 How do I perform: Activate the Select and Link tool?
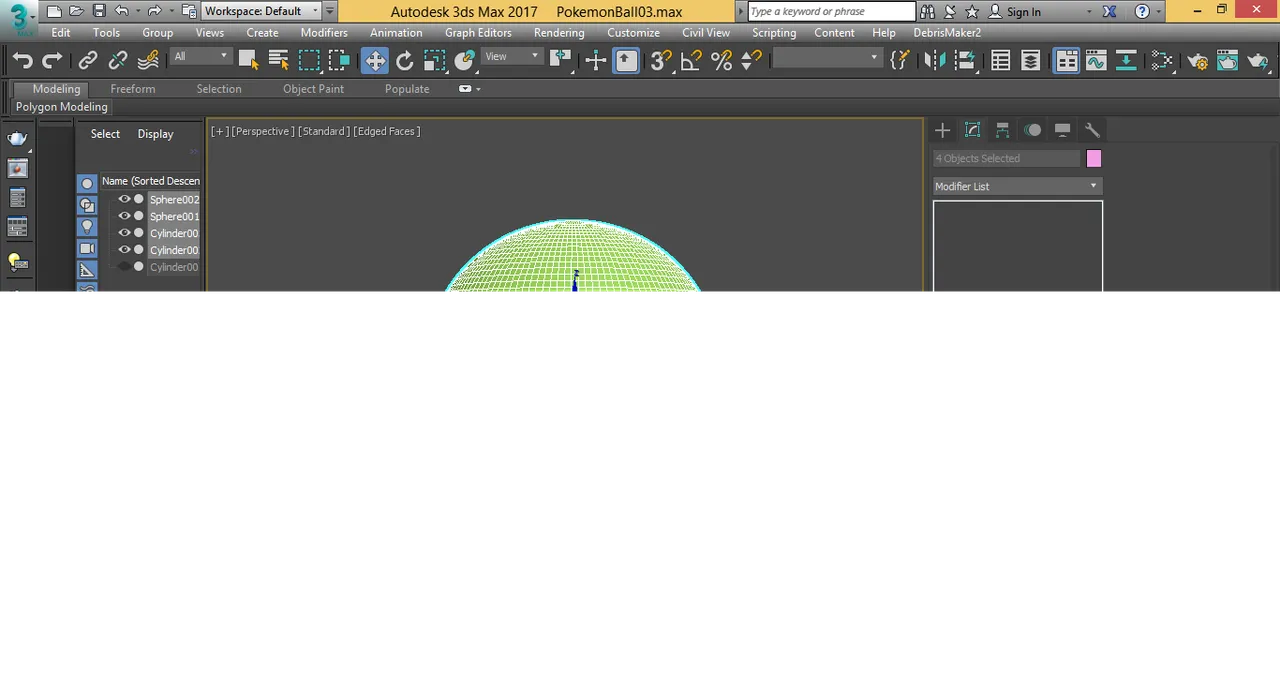pos(88,61)
